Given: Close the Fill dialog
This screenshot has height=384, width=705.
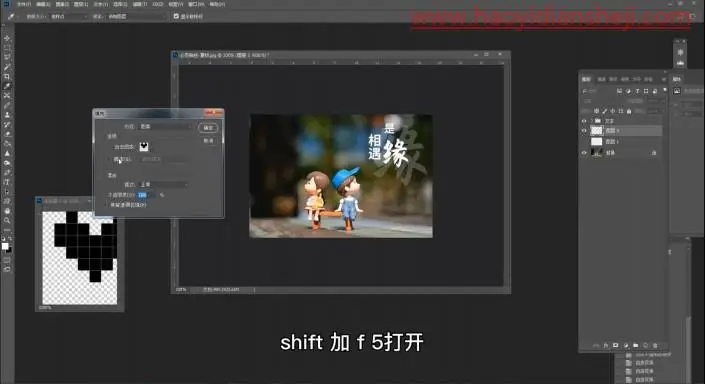Looking at the screenshot, I should 214,113.
